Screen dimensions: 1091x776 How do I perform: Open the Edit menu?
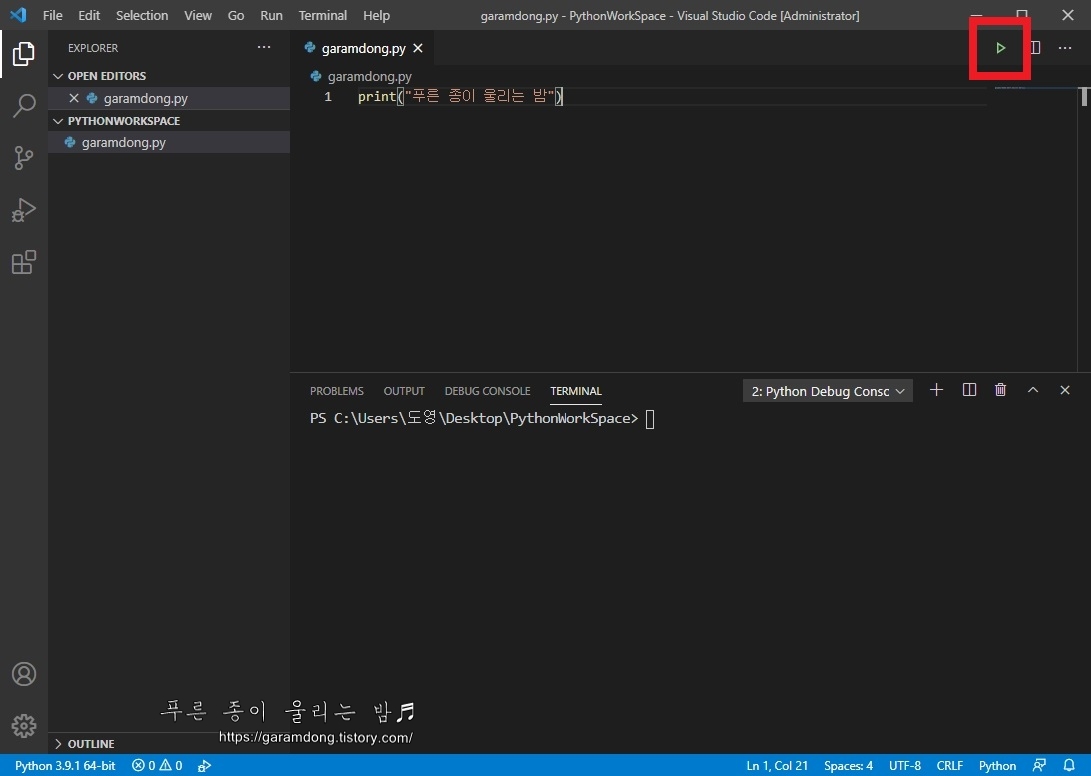coord(89,15)
